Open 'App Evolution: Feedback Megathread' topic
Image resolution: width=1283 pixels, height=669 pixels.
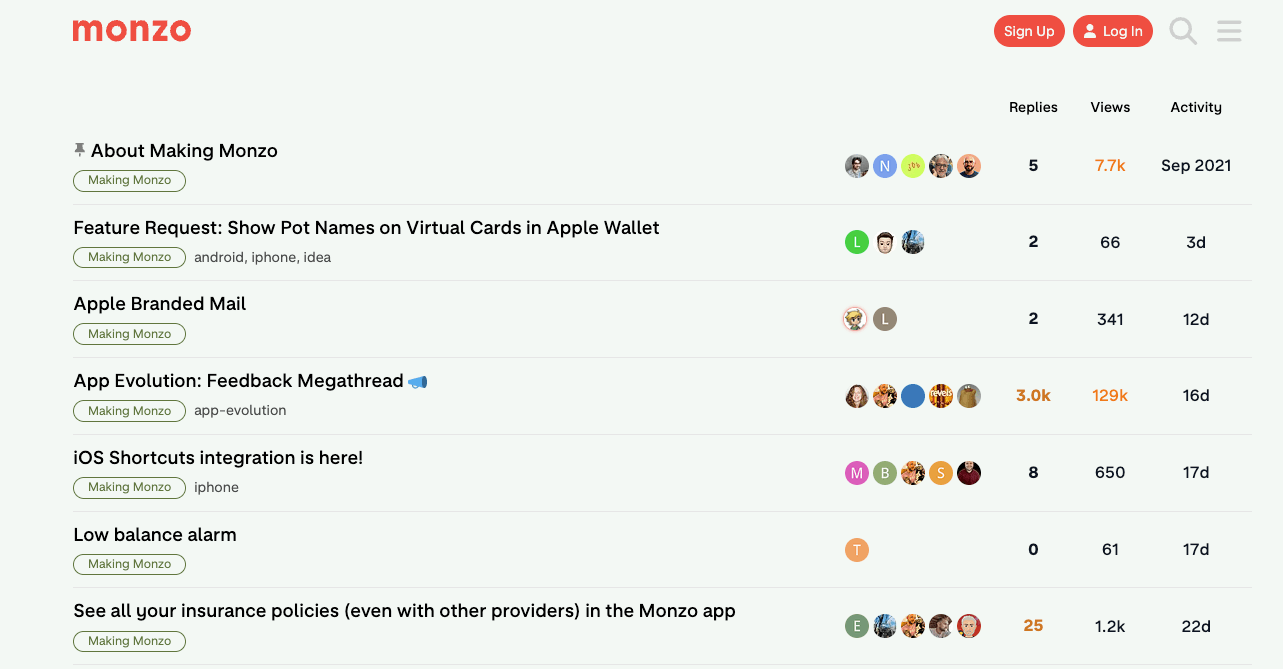click(x=239, y=381)
